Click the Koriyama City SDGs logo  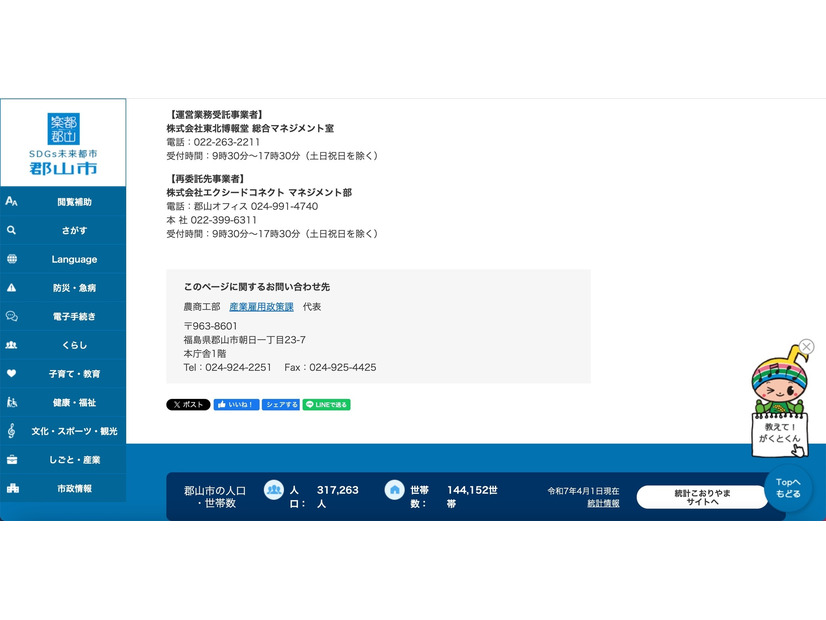coord(63,143)
